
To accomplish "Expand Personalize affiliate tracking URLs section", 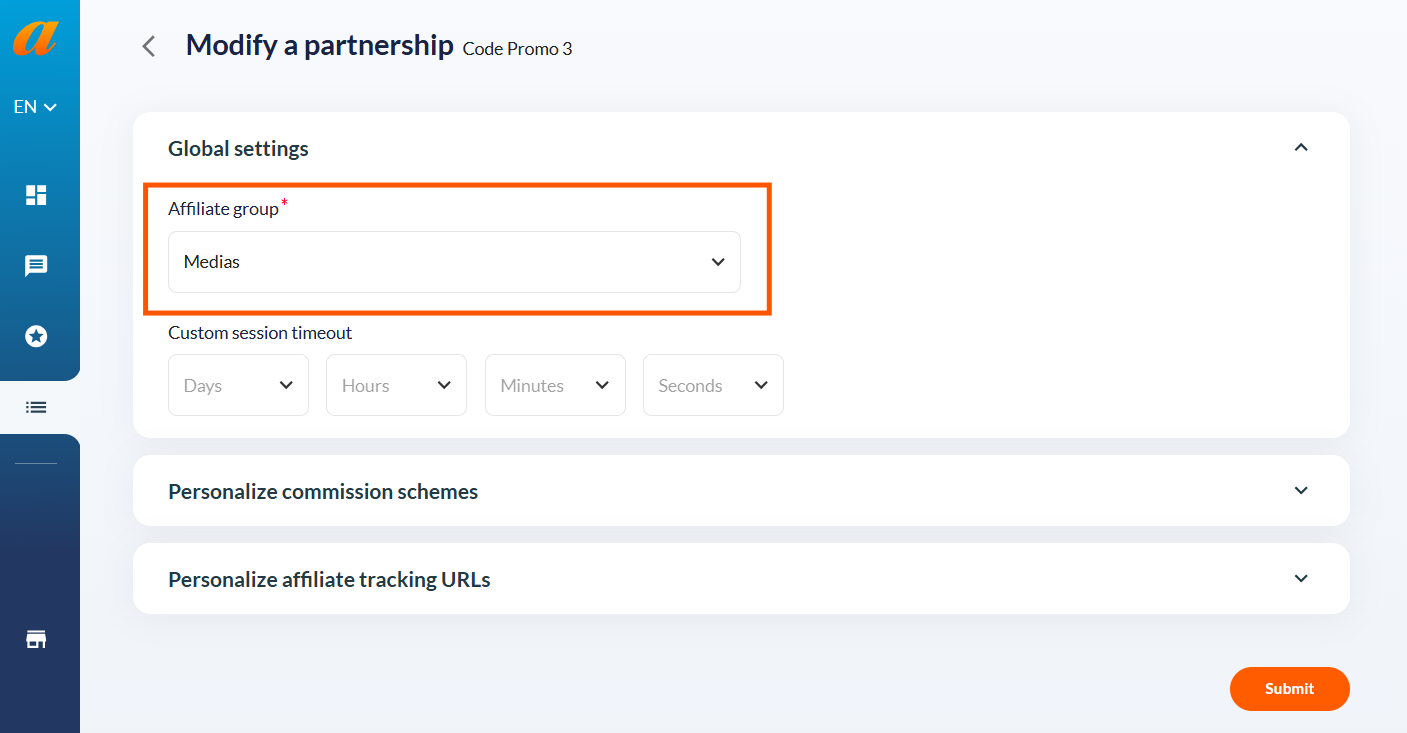I will pyautogui.click(x=1301, y=578).
